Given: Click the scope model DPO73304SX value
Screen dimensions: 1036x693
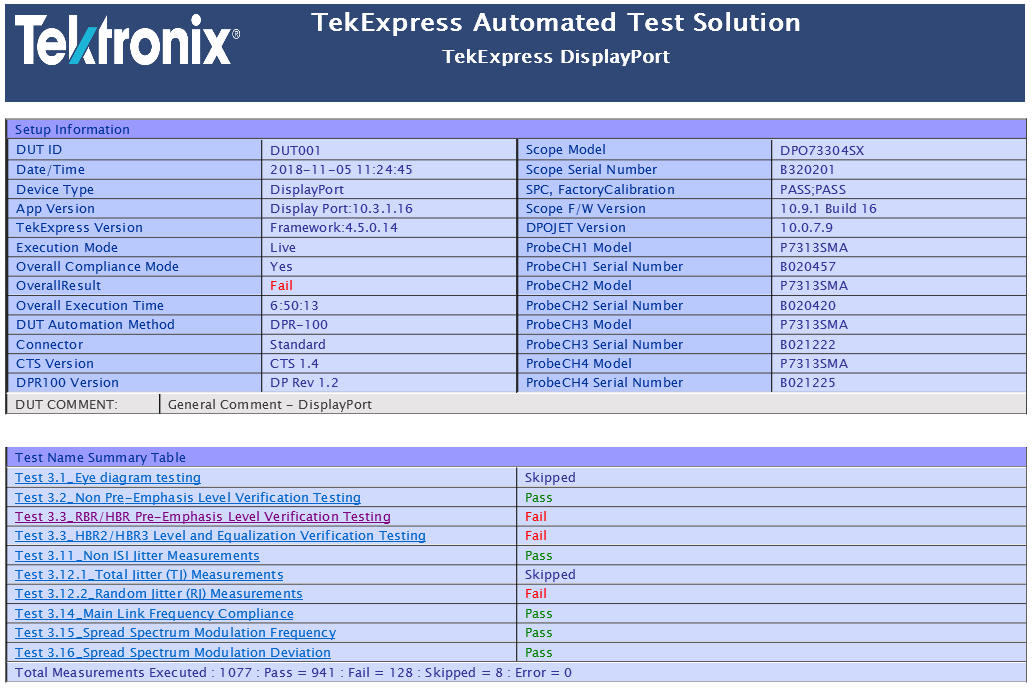Looking at the screenshot, I should 822,150.
